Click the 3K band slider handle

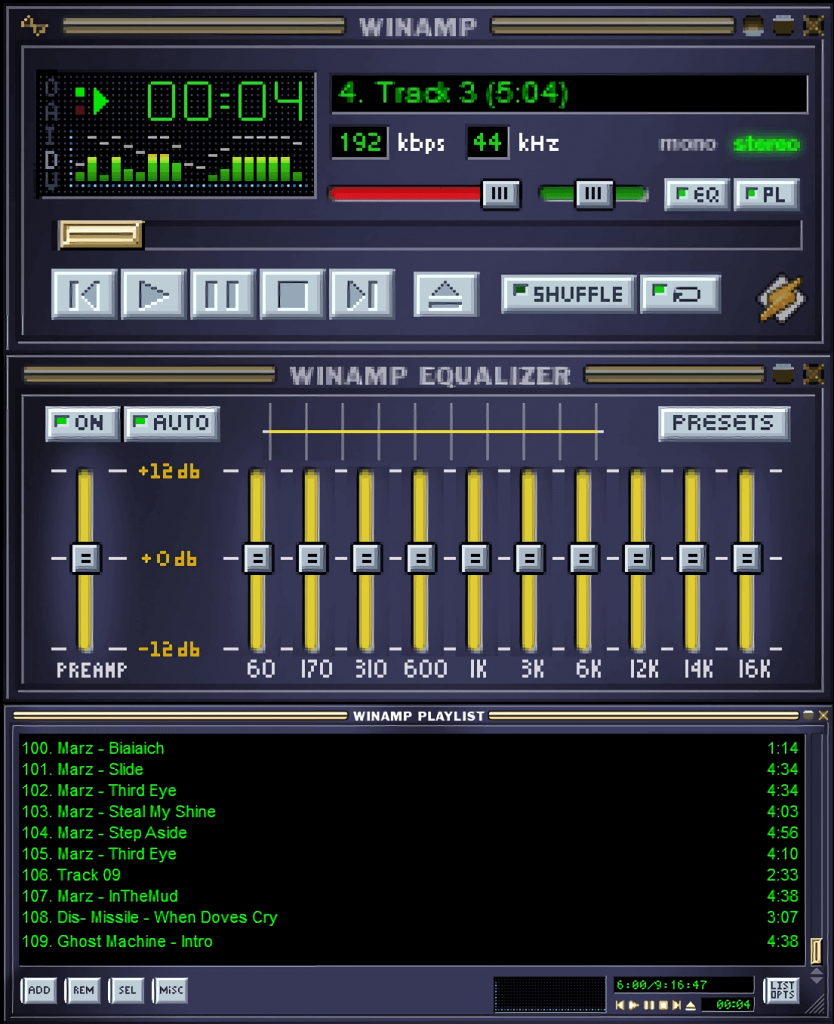click(x=529, y=558)
